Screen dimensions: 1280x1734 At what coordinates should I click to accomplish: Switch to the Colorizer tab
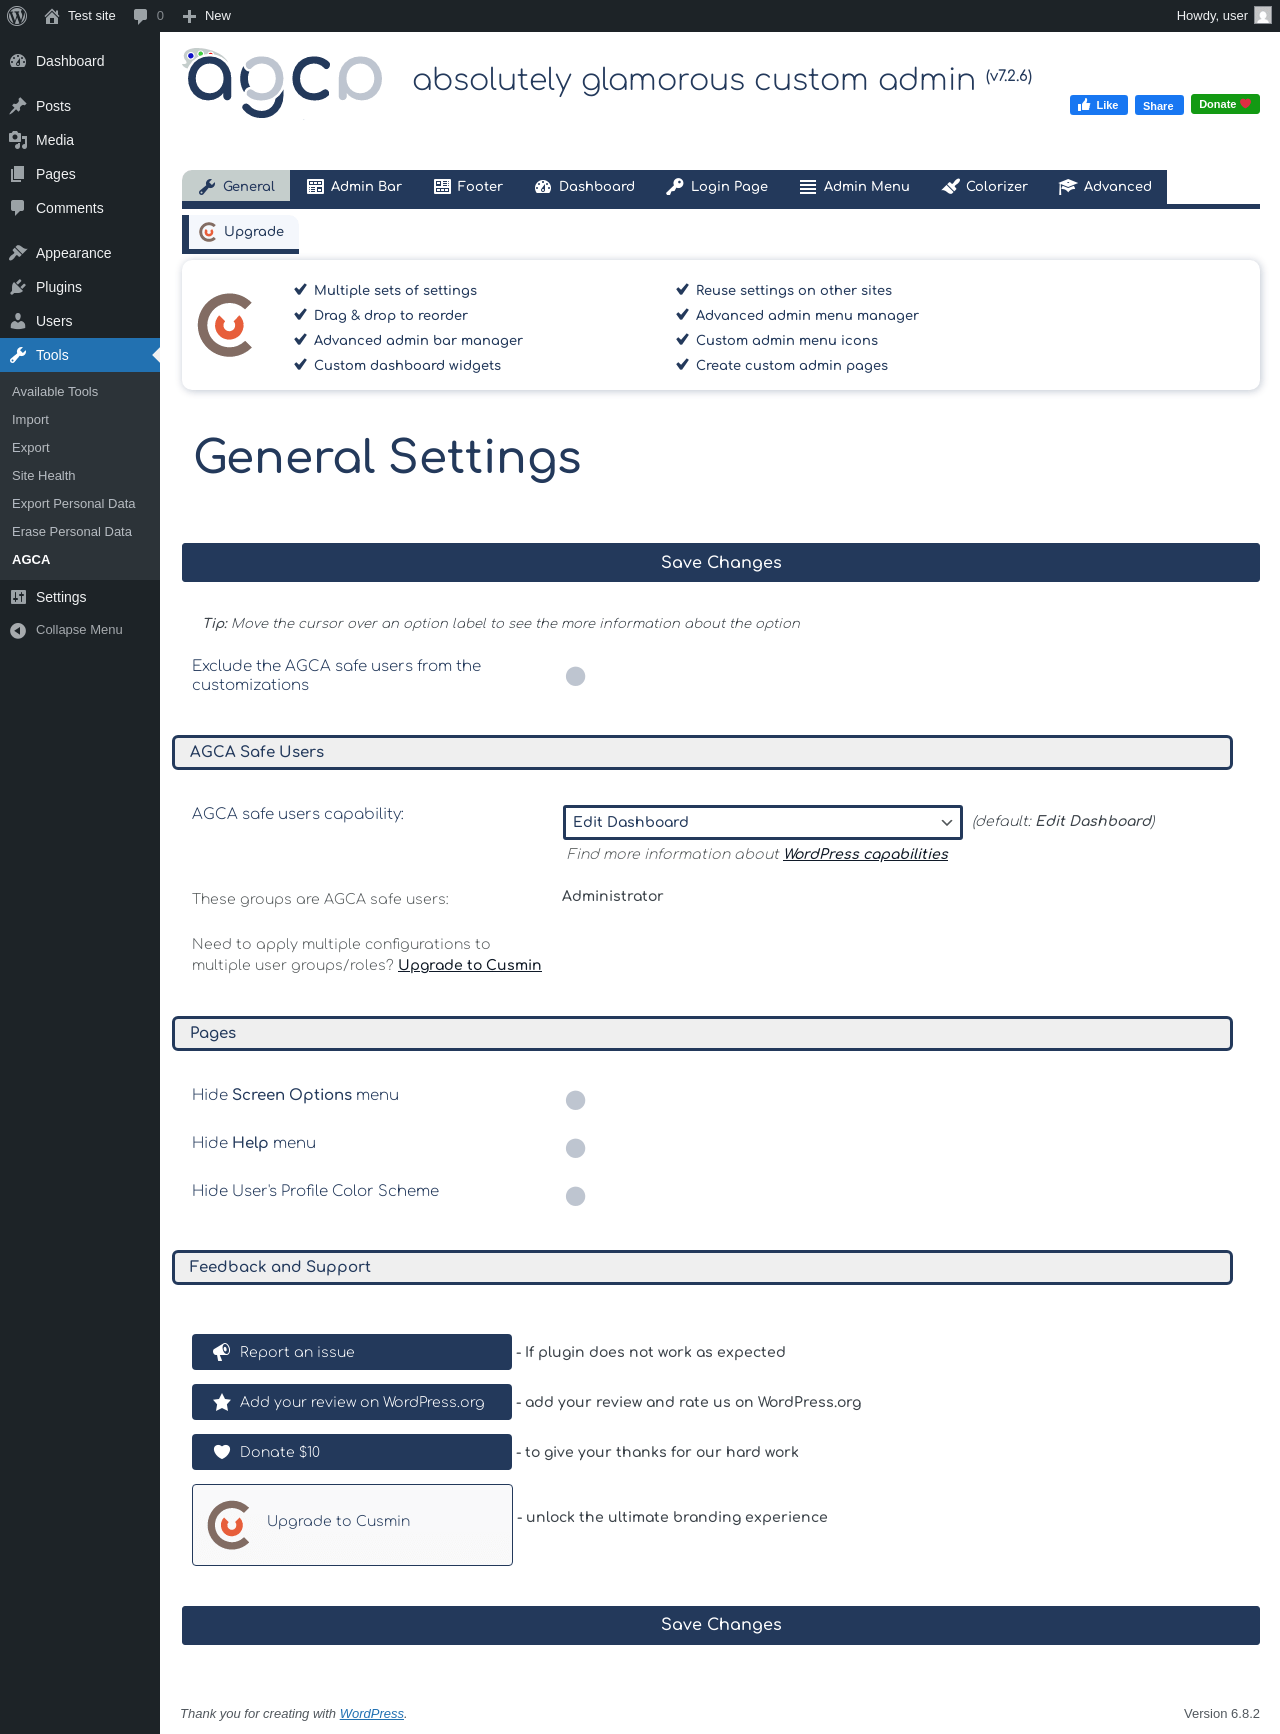pos(985,187)
